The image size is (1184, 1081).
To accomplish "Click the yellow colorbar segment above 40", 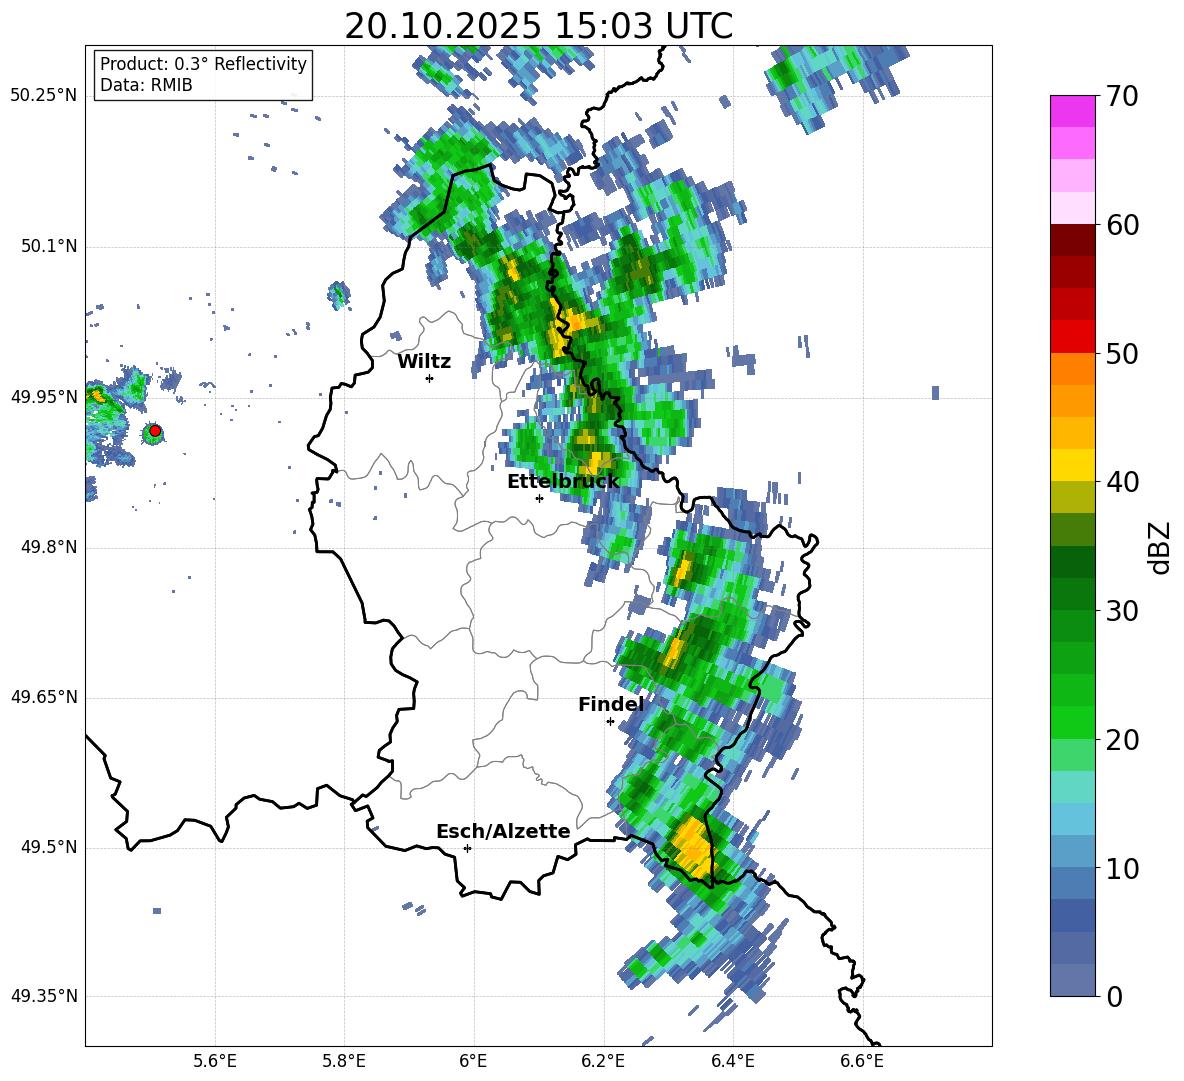I will 1072,465.
